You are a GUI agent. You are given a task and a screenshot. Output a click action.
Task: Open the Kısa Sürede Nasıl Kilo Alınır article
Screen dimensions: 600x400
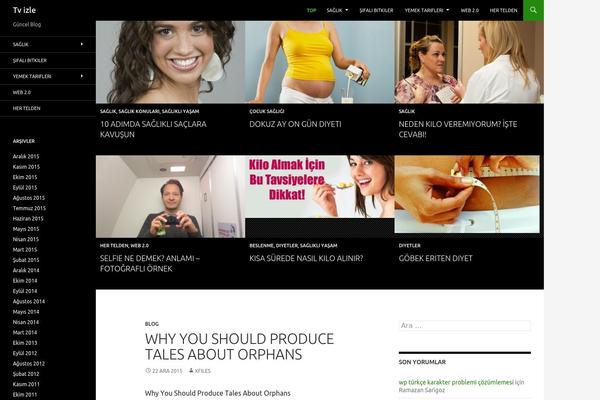coord(306,258)
